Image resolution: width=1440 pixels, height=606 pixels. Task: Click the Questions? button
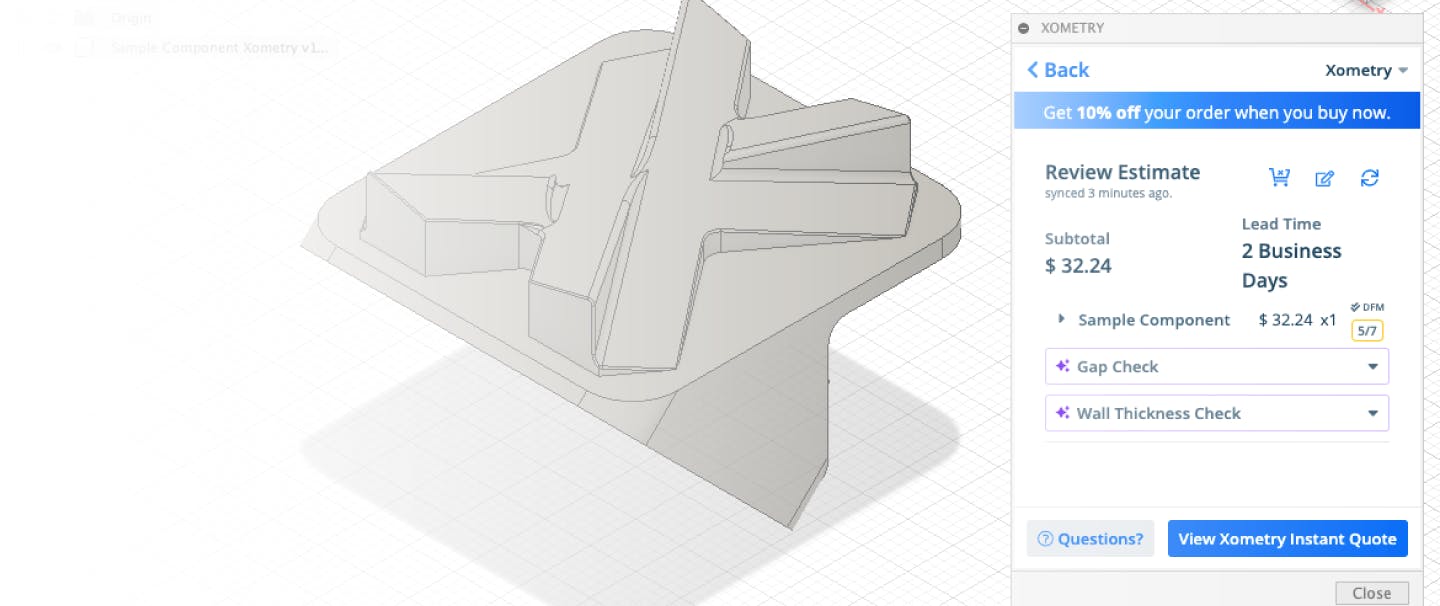(x=1090, y=539)
